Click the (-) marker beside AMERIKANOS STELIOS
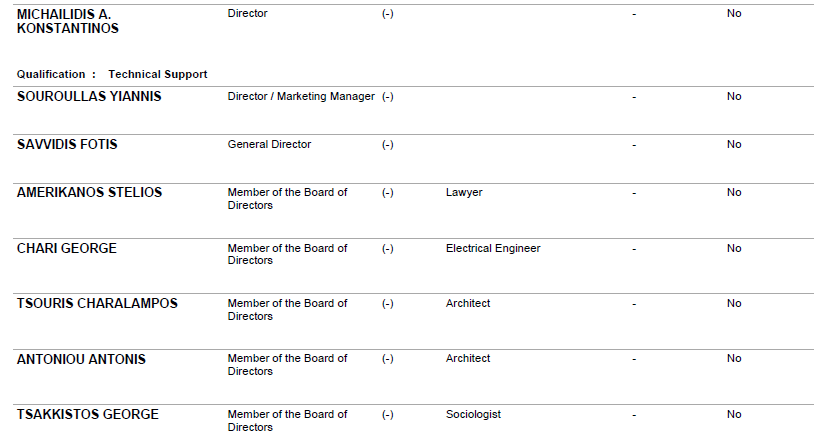 [x=388, y=192]
